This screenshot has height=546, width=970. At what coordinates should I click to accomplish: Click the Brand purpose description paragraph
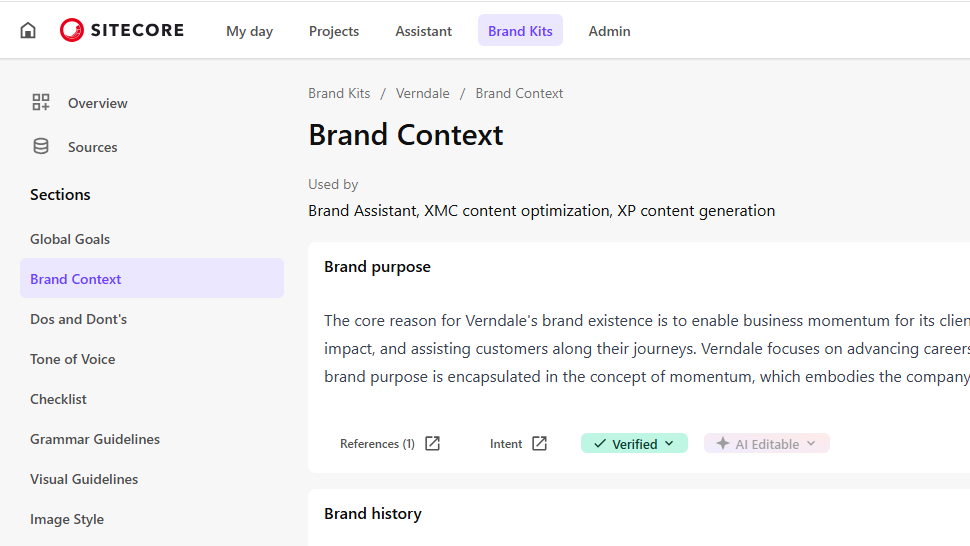(646, 349)
